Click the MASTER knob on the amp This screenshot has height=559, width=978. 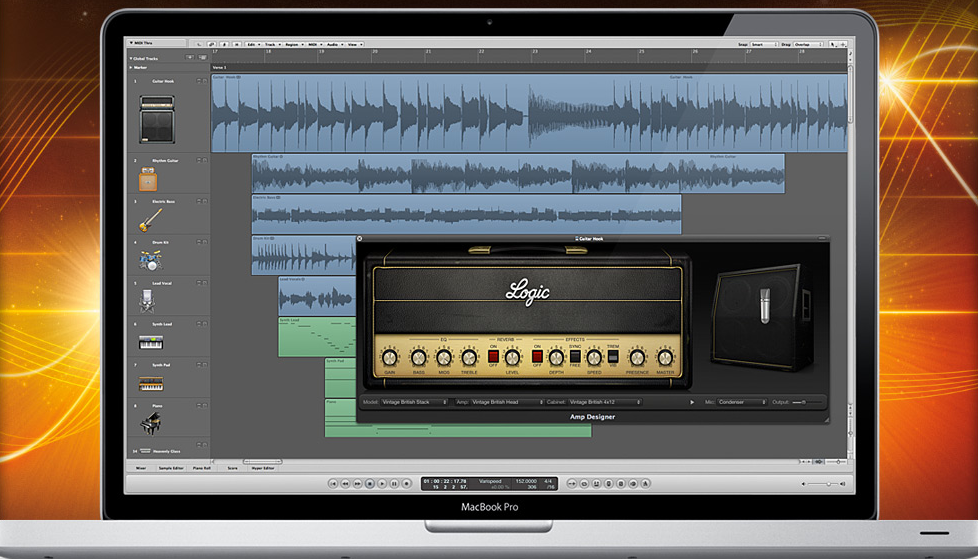coord(666,357)
